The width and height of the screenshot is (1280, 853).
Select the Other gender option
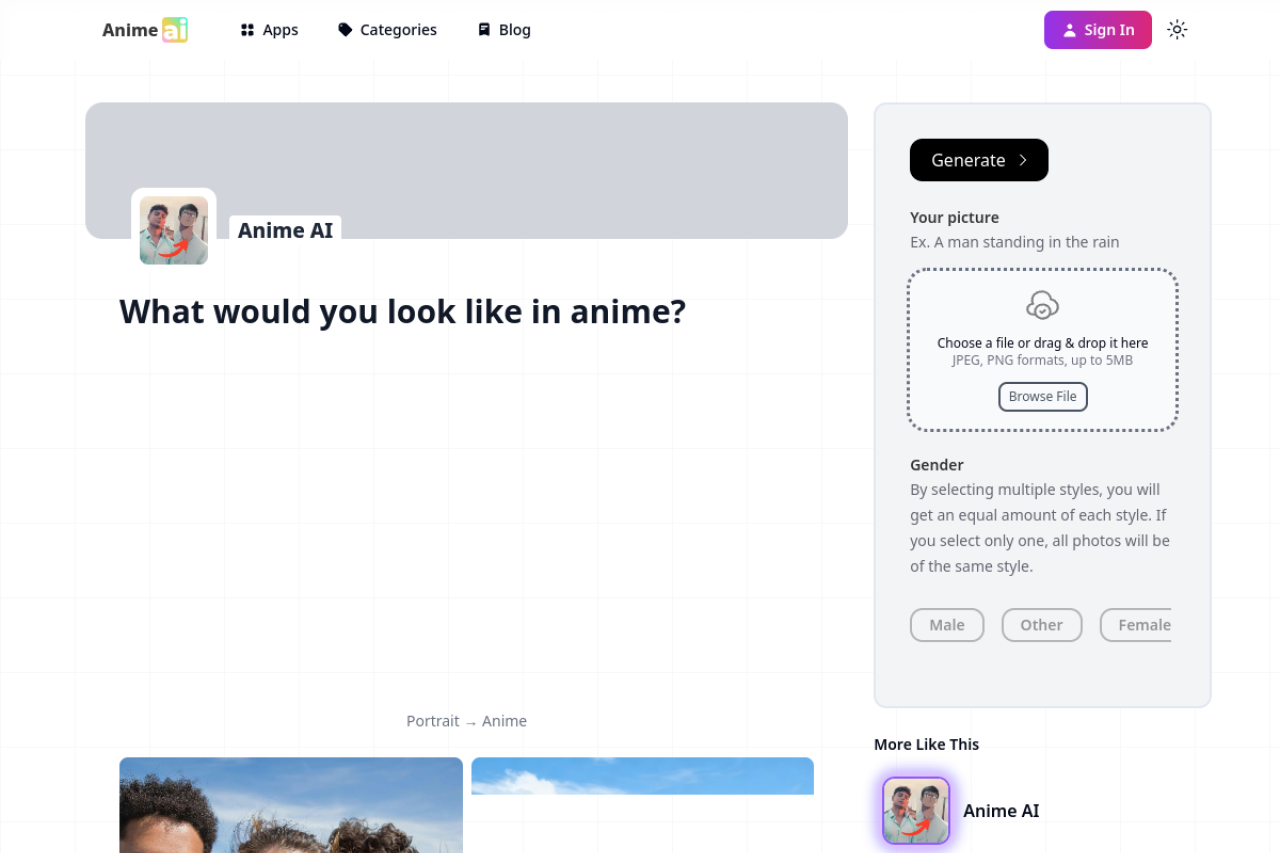pyautogui.click(x=1042, y=625)
